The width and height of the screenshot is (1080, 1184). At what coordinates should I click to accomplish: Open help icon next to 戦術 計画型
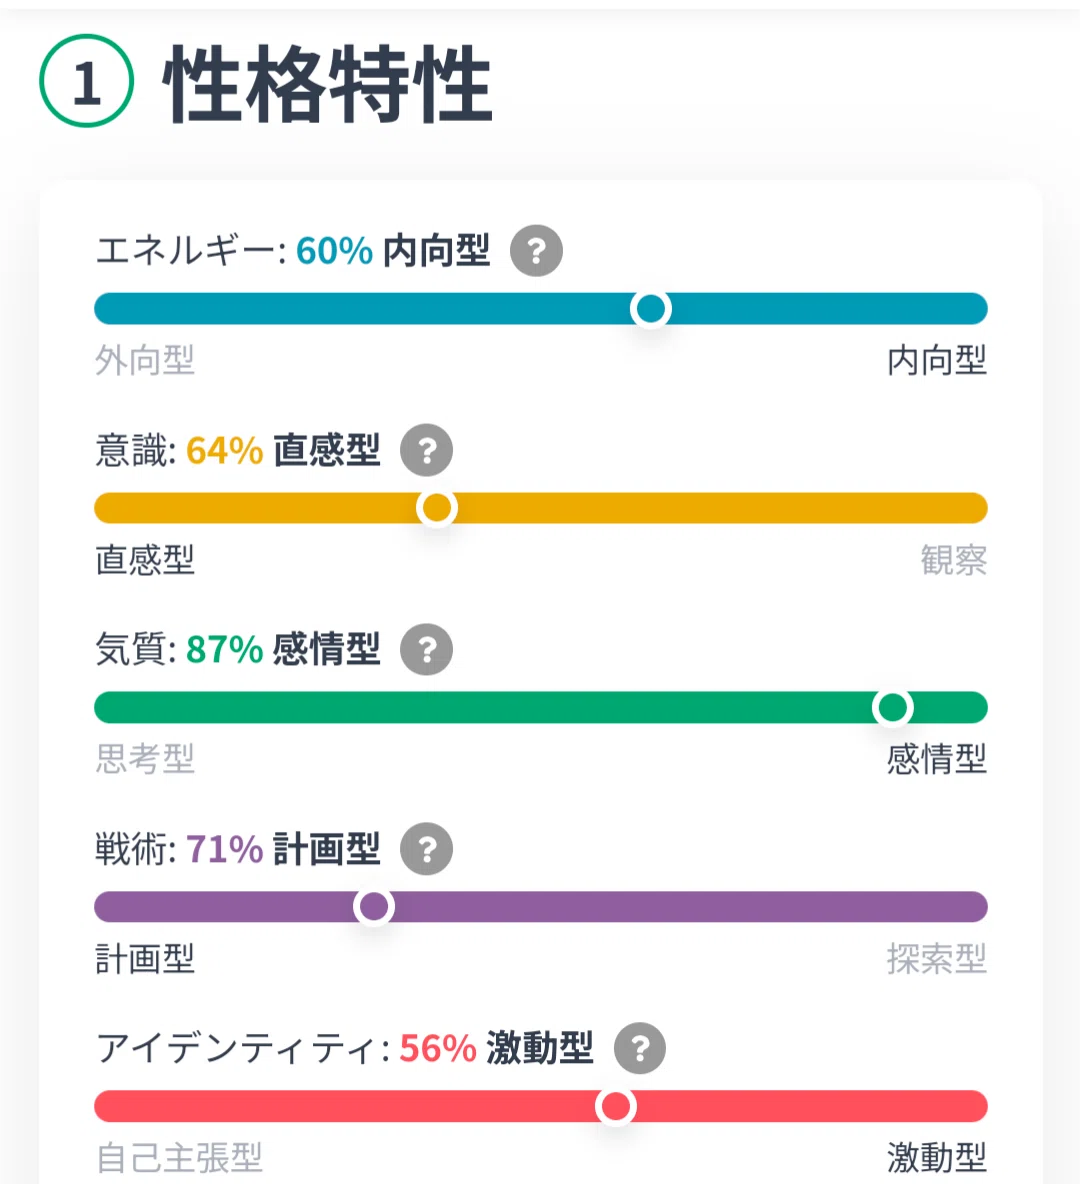pyautogui.click(x=427, y=849)
